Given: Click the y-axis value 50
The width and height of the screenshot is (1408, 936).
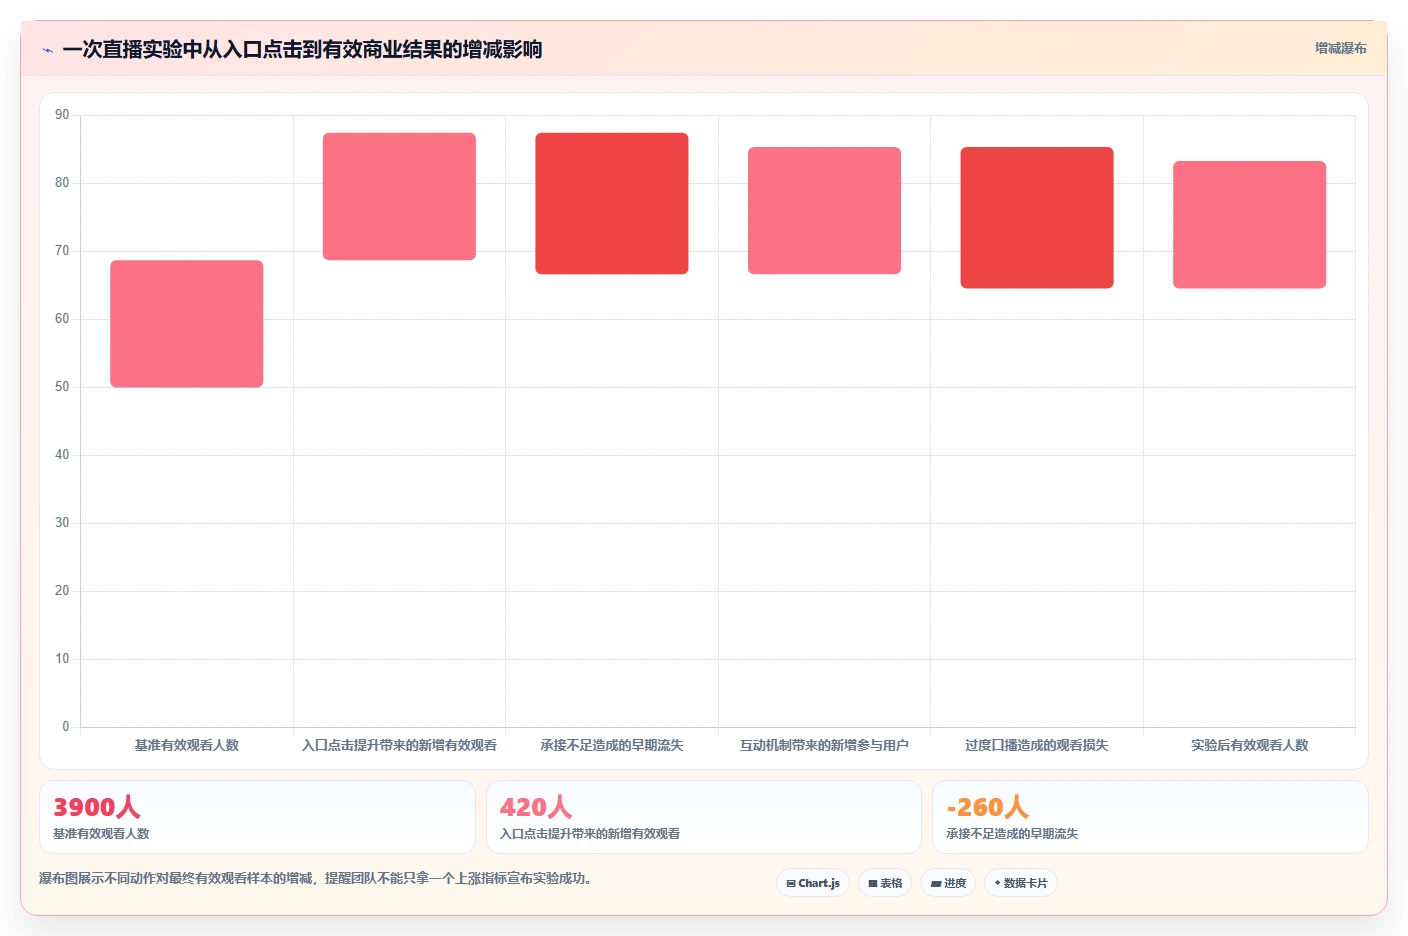Looking at the screenshot, I should [62, 387].
